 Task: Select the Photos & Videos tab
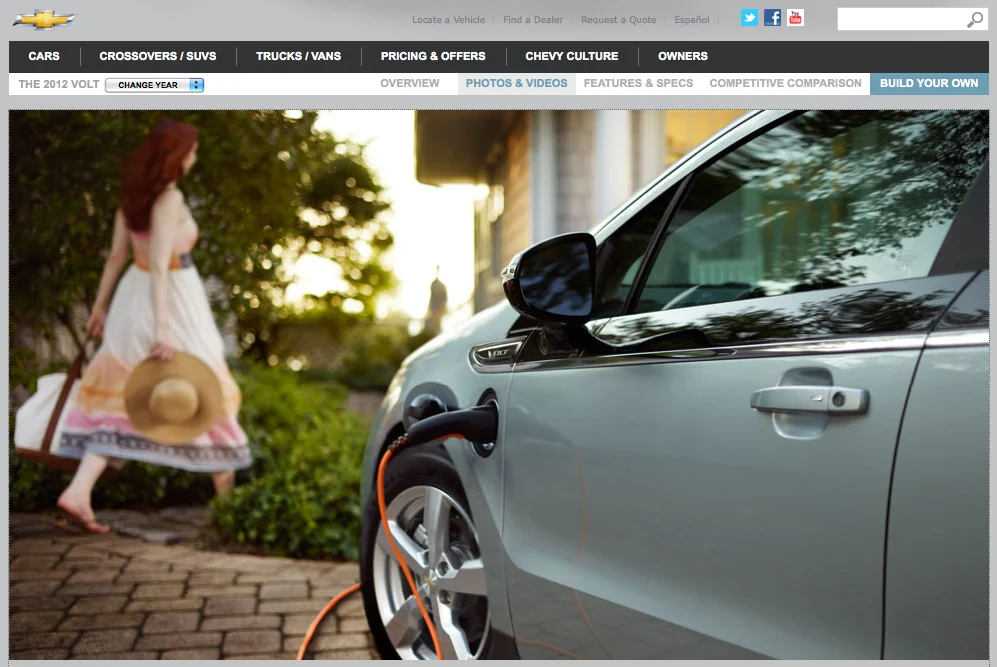(516, 83)
